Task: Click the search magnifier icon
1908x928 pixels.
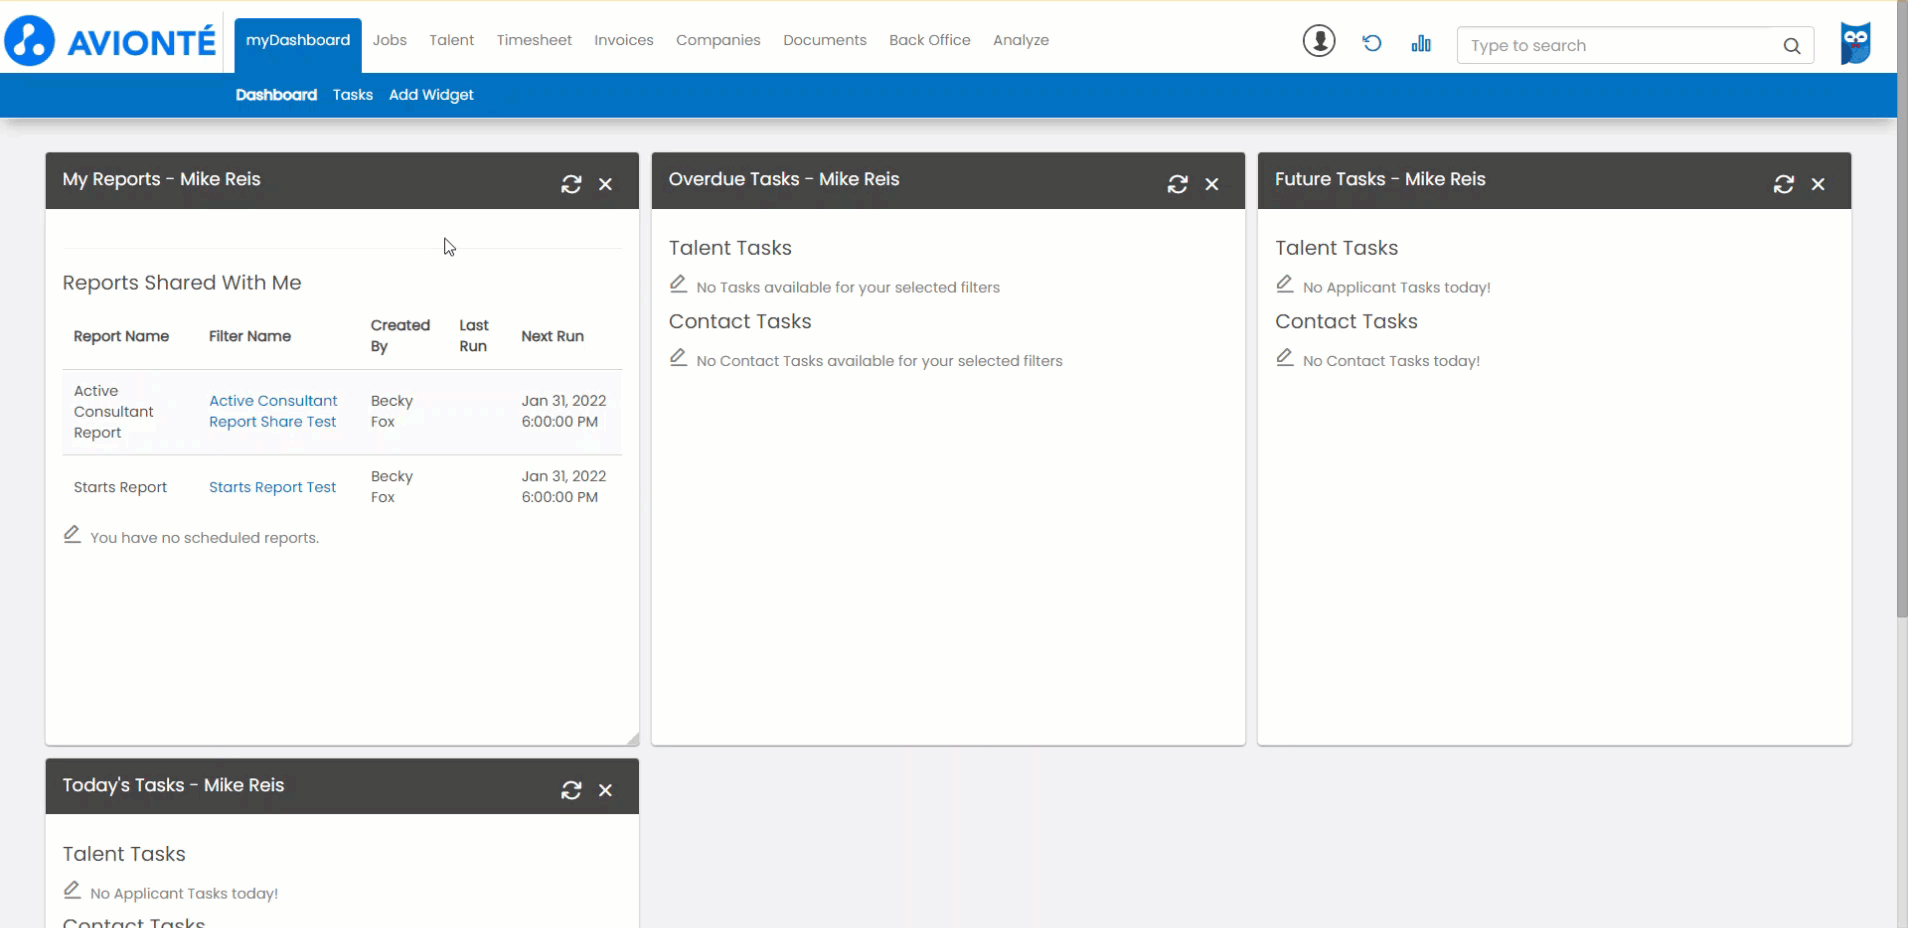Action: (1792, 46)
